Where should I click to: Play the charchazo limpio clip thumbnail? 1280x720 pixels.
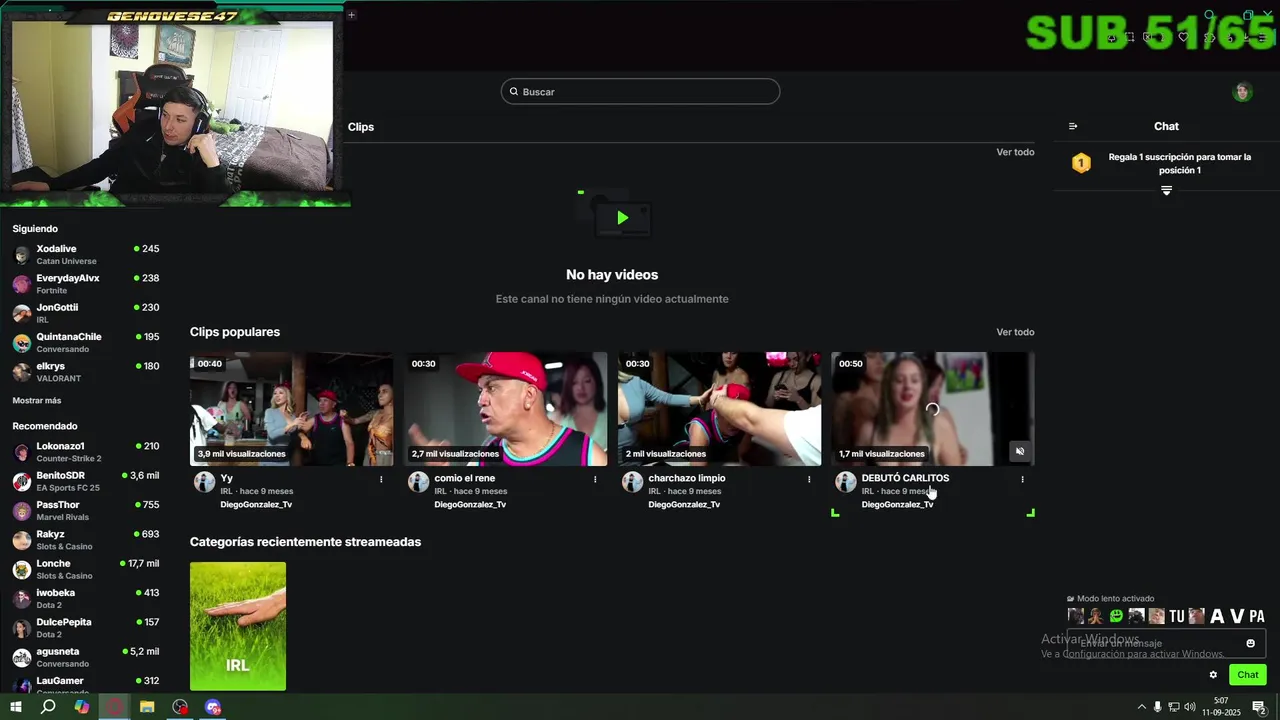click(719, 409)
